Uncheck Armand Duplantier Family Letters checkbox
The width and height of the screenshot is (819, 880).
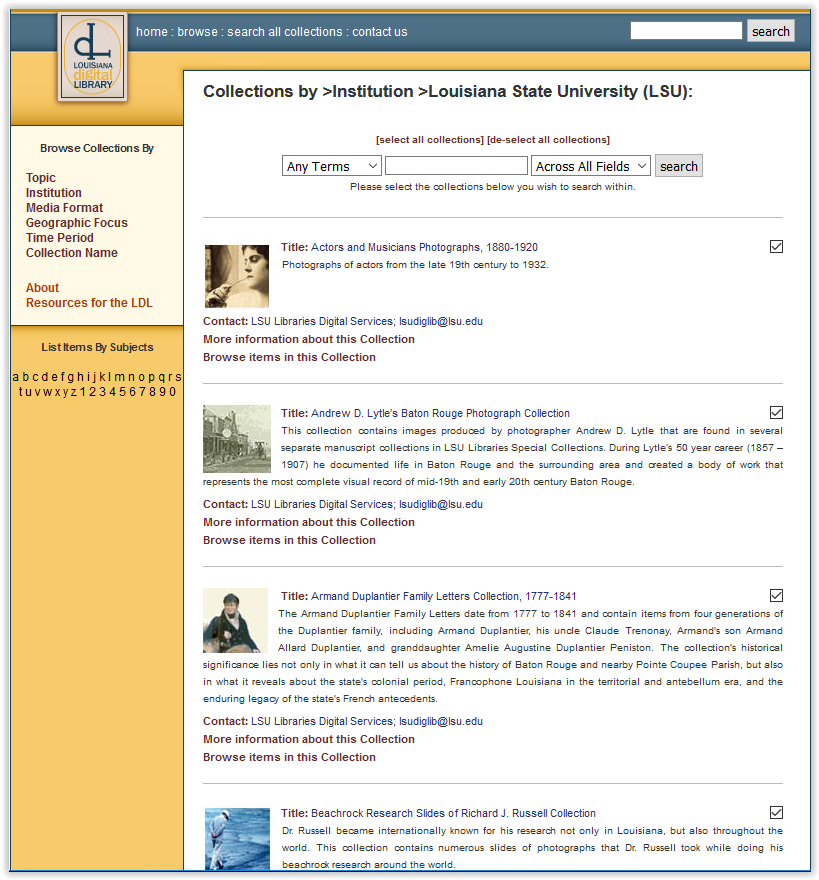click(x=776, y=595)
